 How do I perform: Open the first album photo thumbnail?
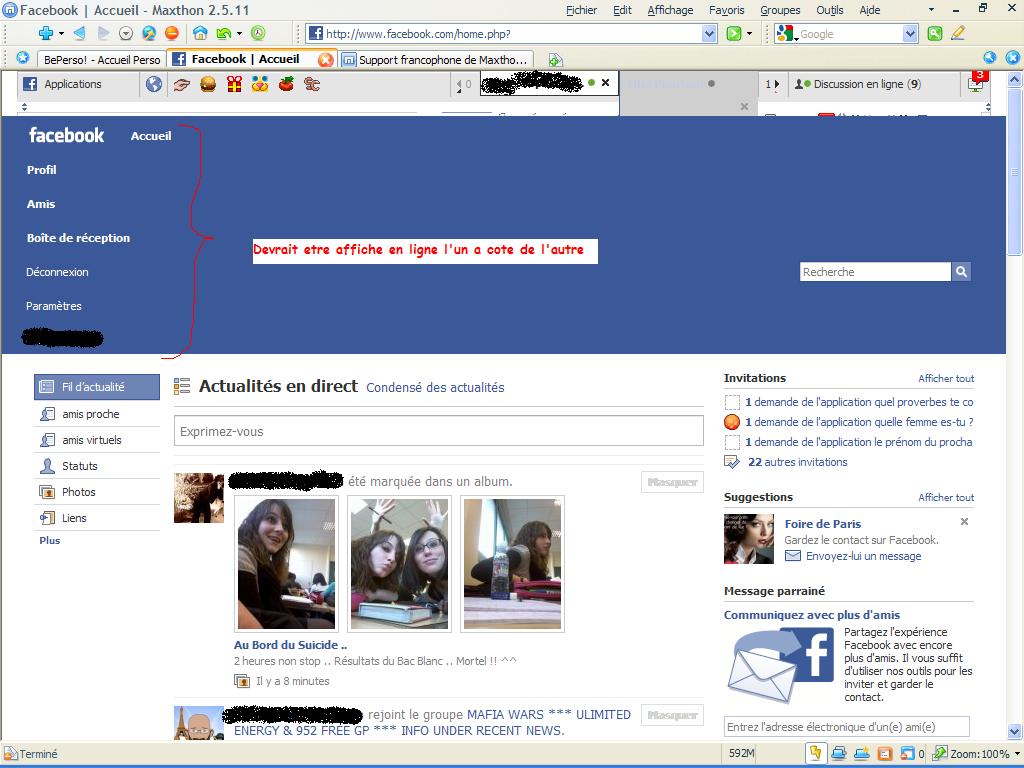286,564
